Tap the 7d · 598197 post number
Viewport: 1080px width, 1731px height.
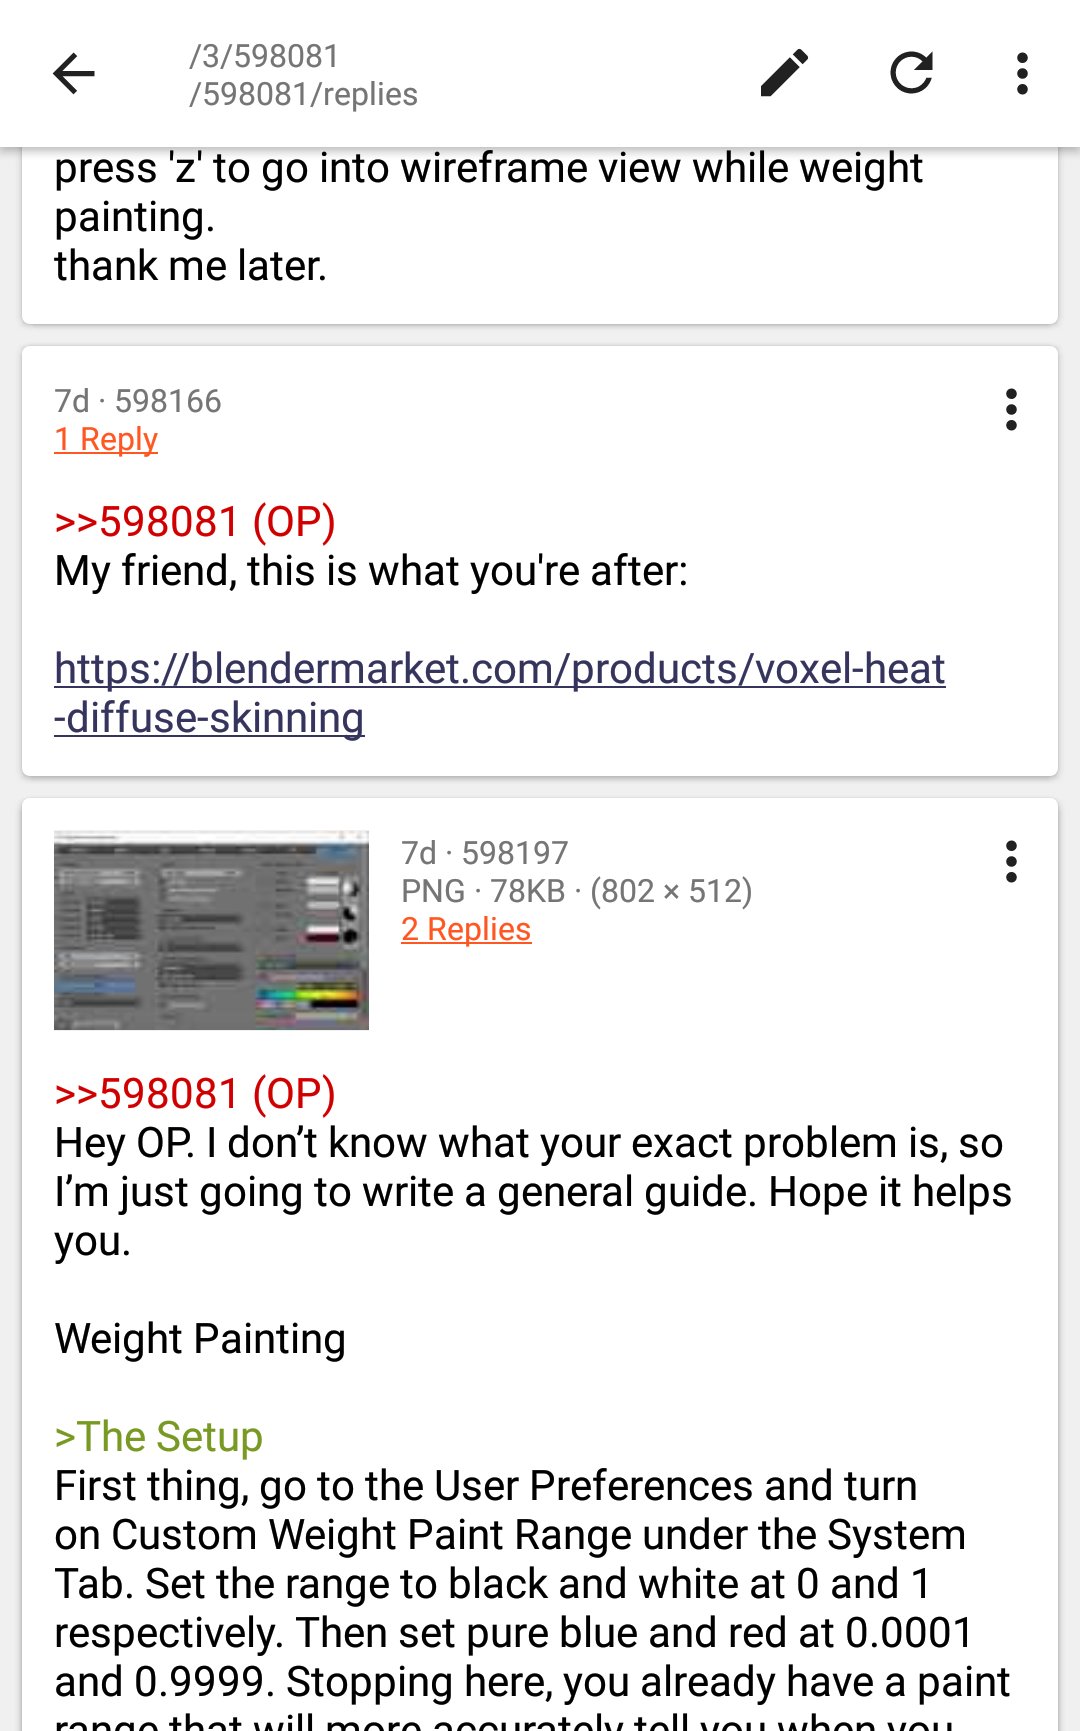[485, 853]
